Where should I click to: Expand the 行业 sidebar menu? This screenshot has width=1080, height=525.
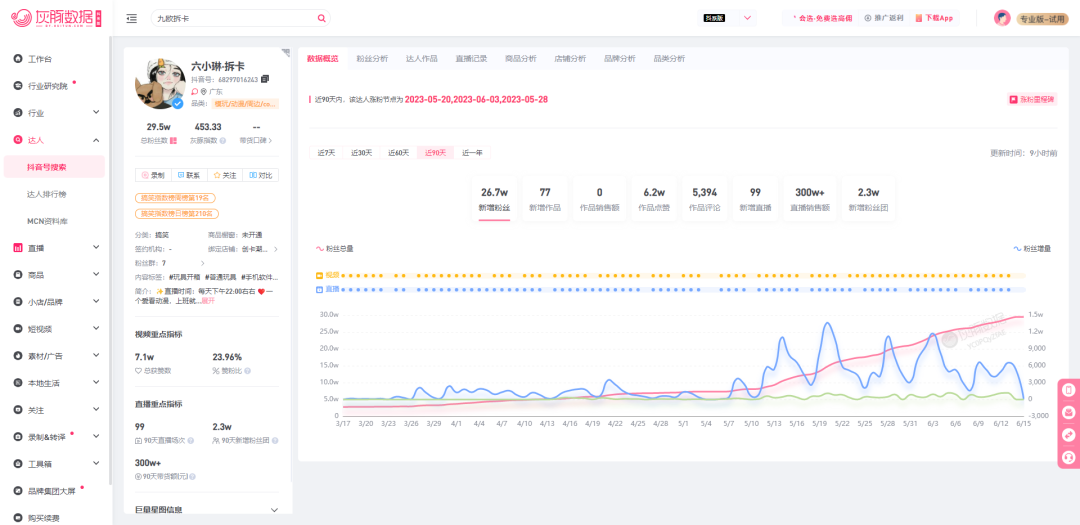(x=56, y=112)
